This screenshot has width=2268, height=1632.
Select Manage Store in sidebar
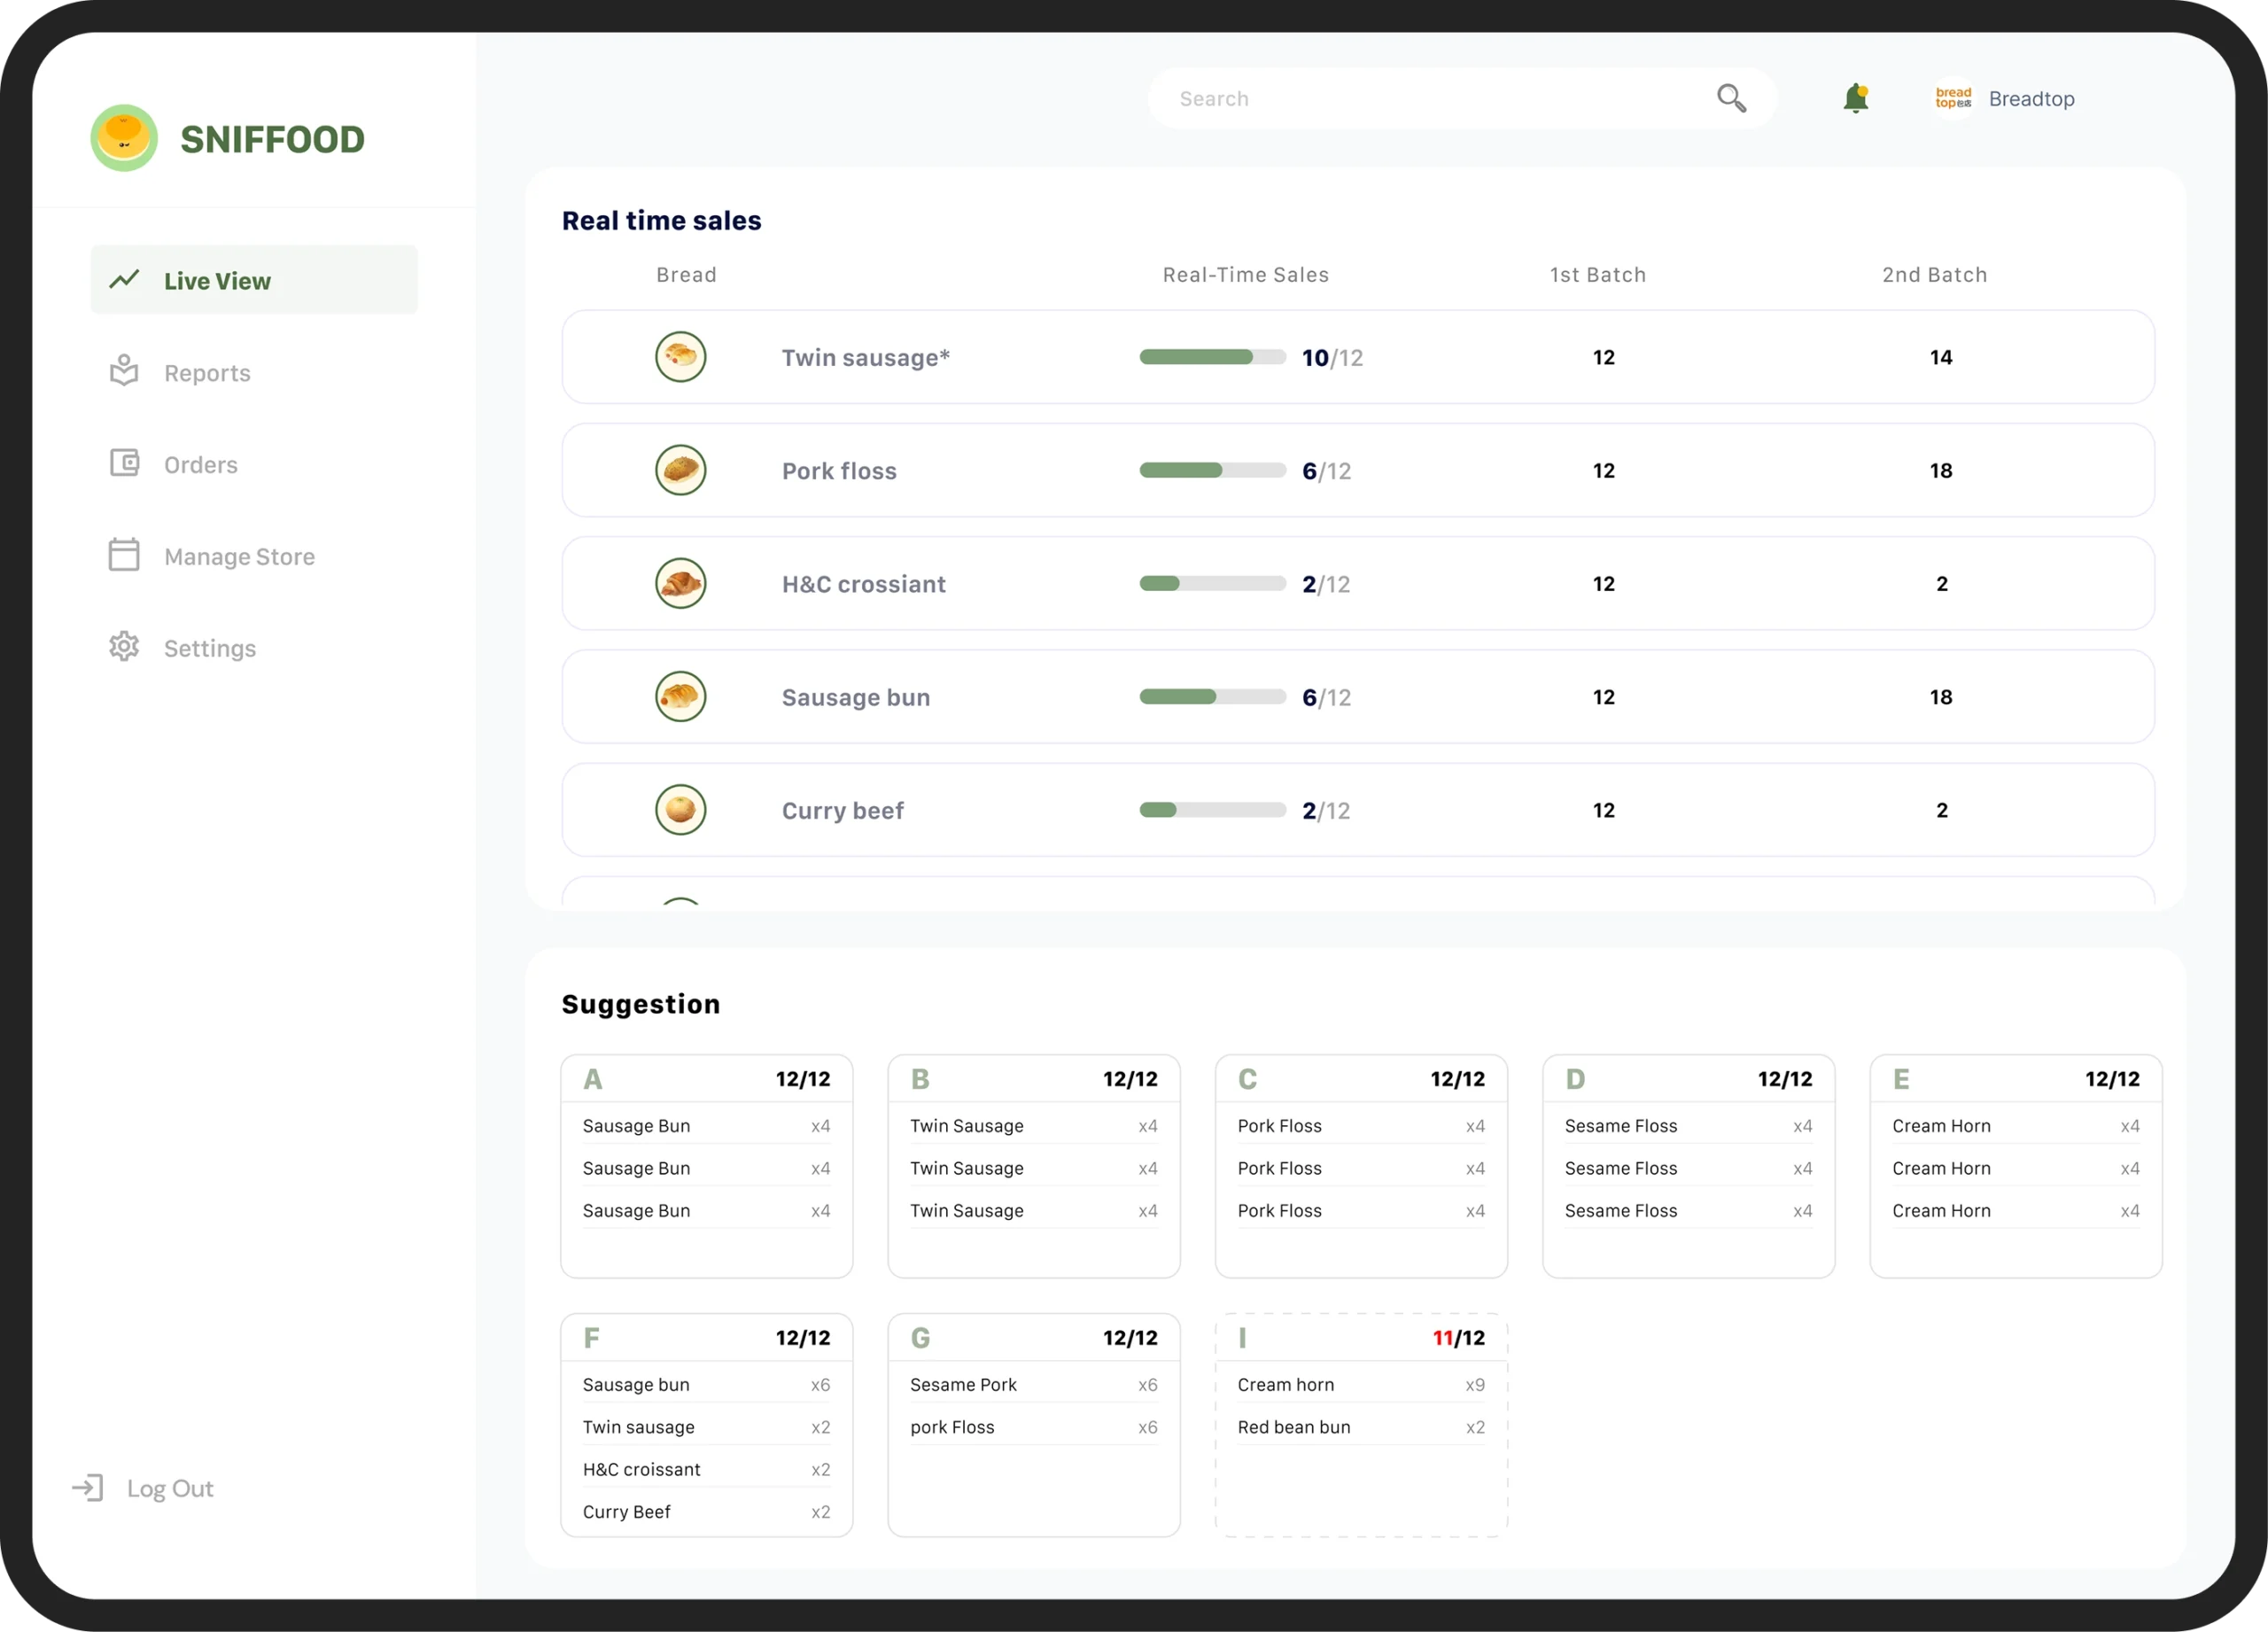[x=238, y=557]
